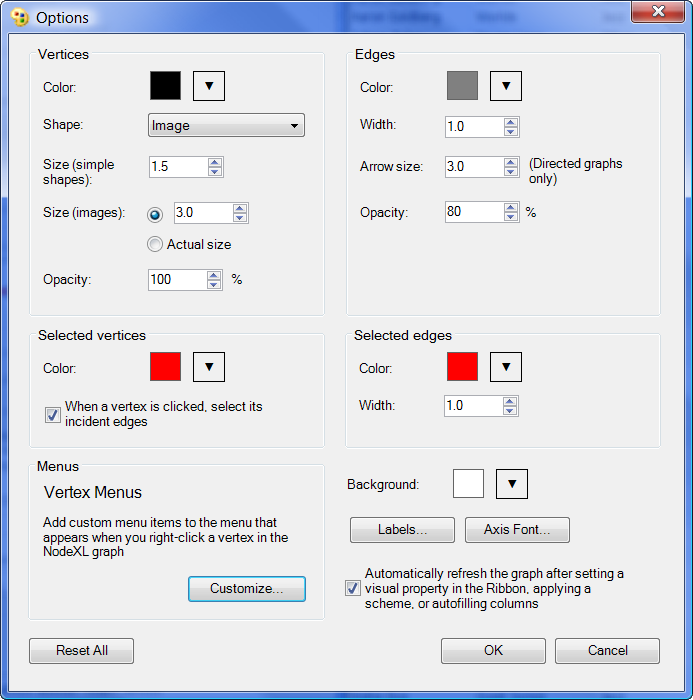Click the black vertex color swatch
The image size is (693, 700).
pos(165,86)
